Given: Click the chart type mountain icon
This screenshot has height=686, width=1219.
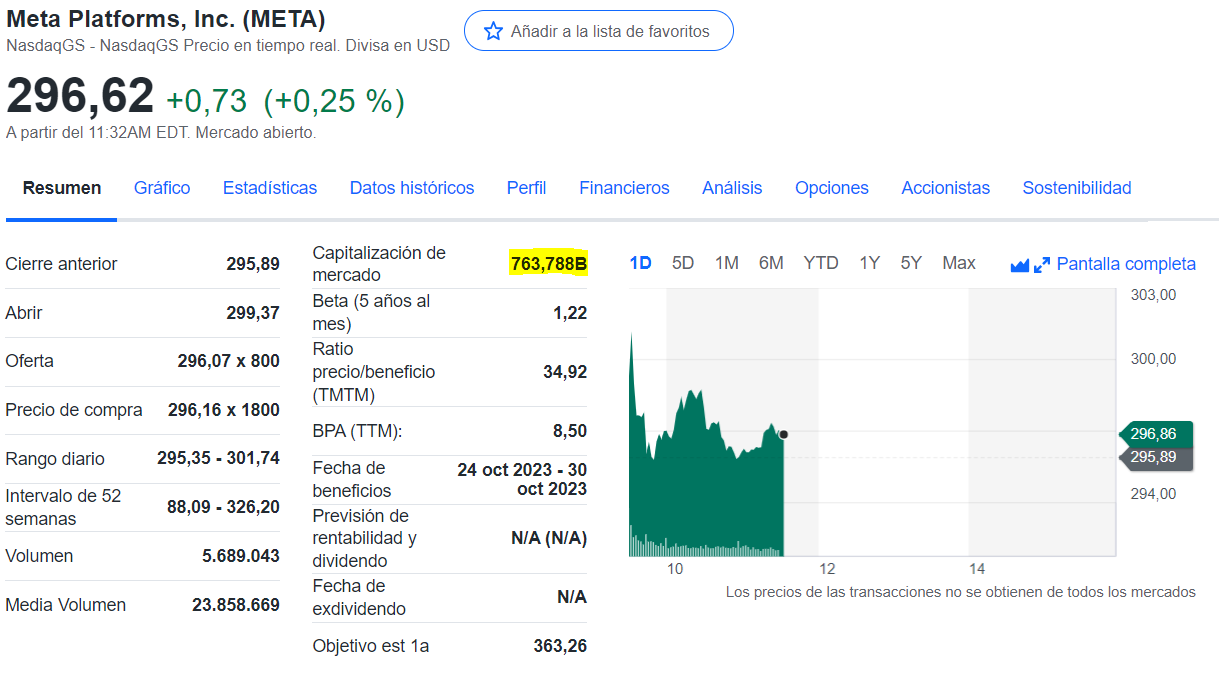Looking at the screenshot, I should point(1020,265).
